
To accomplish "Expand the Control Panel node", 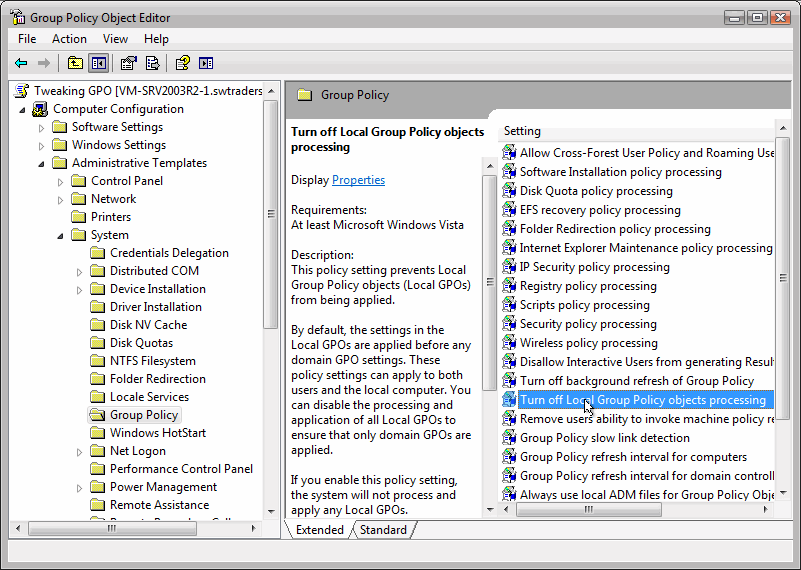I will (60, 182).
